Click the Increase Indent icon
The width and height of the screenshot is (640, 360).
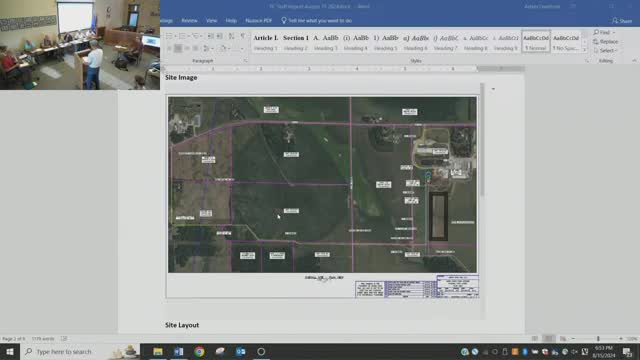click(x=220, y=36)
